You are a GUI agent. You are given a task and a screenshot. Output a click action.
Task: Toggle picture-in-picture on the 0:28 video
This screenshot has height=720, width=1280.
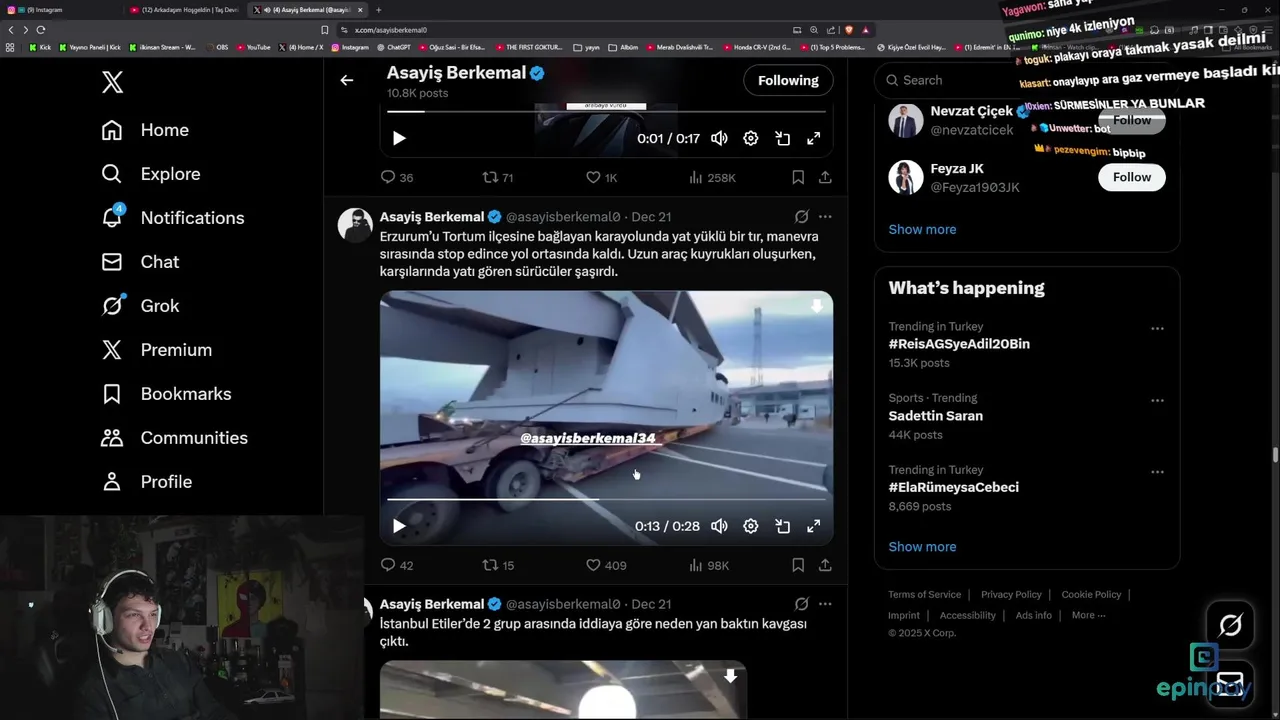(x=783, y=526)
